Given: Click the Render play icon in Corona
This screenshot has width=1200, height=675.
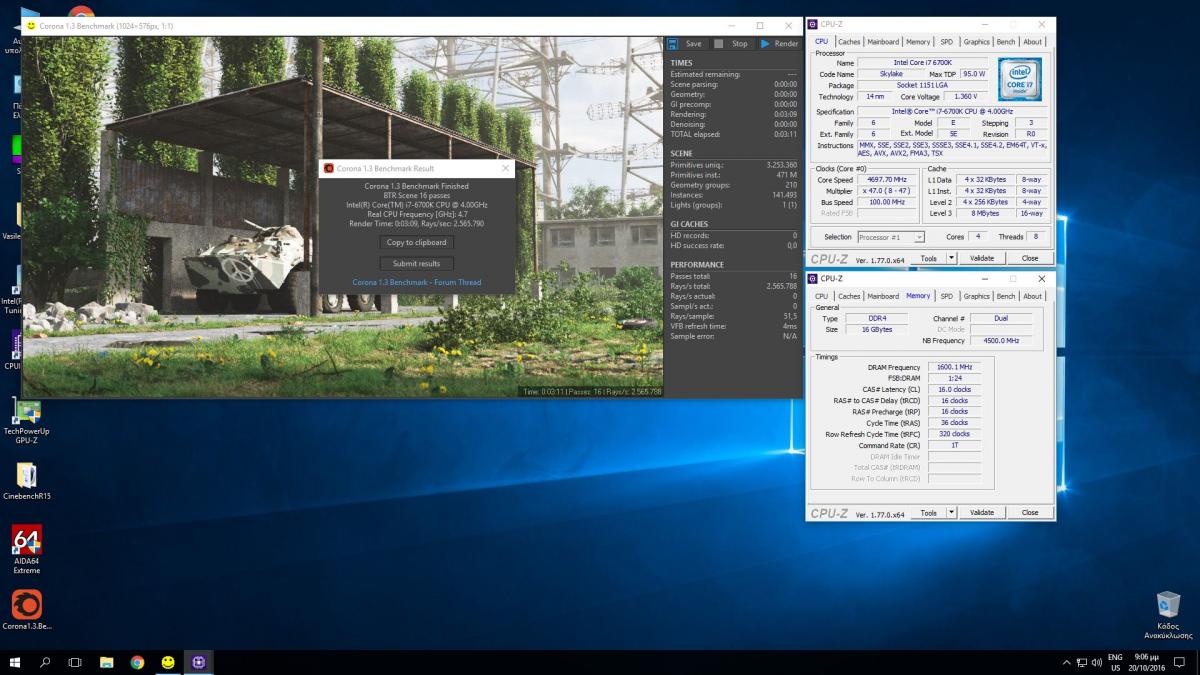Looking at the screenshot, I should (765, 43).
